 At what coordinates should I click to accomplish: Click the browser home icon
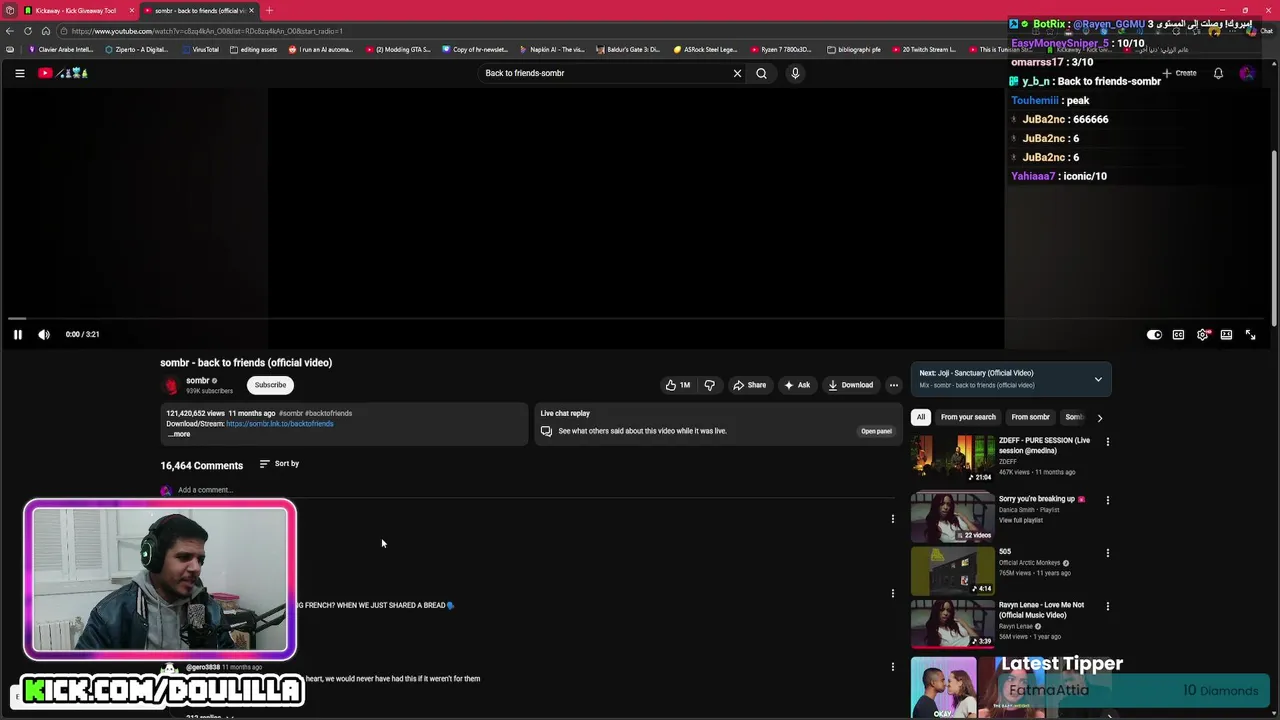[45, 31]
